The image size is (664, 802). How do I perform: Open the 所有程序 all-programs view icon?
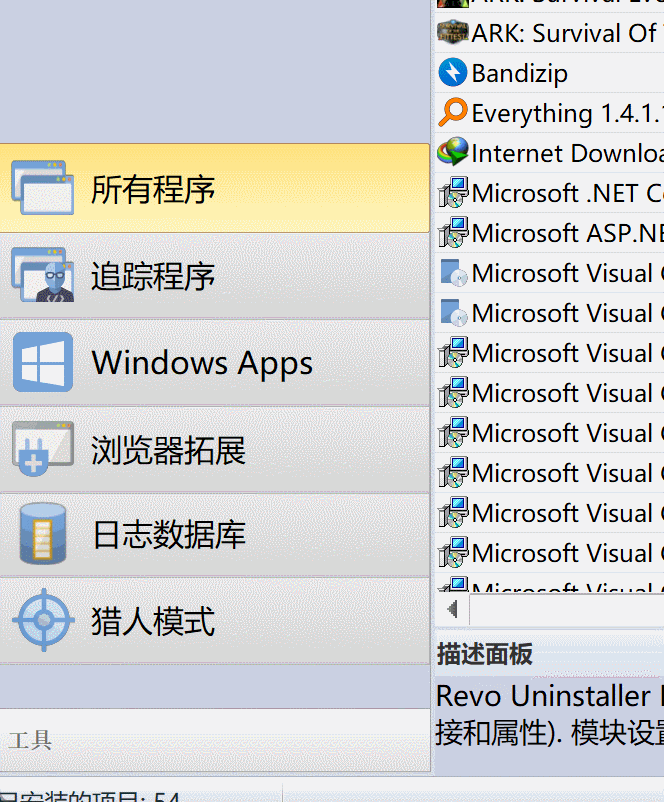[43, 188]
